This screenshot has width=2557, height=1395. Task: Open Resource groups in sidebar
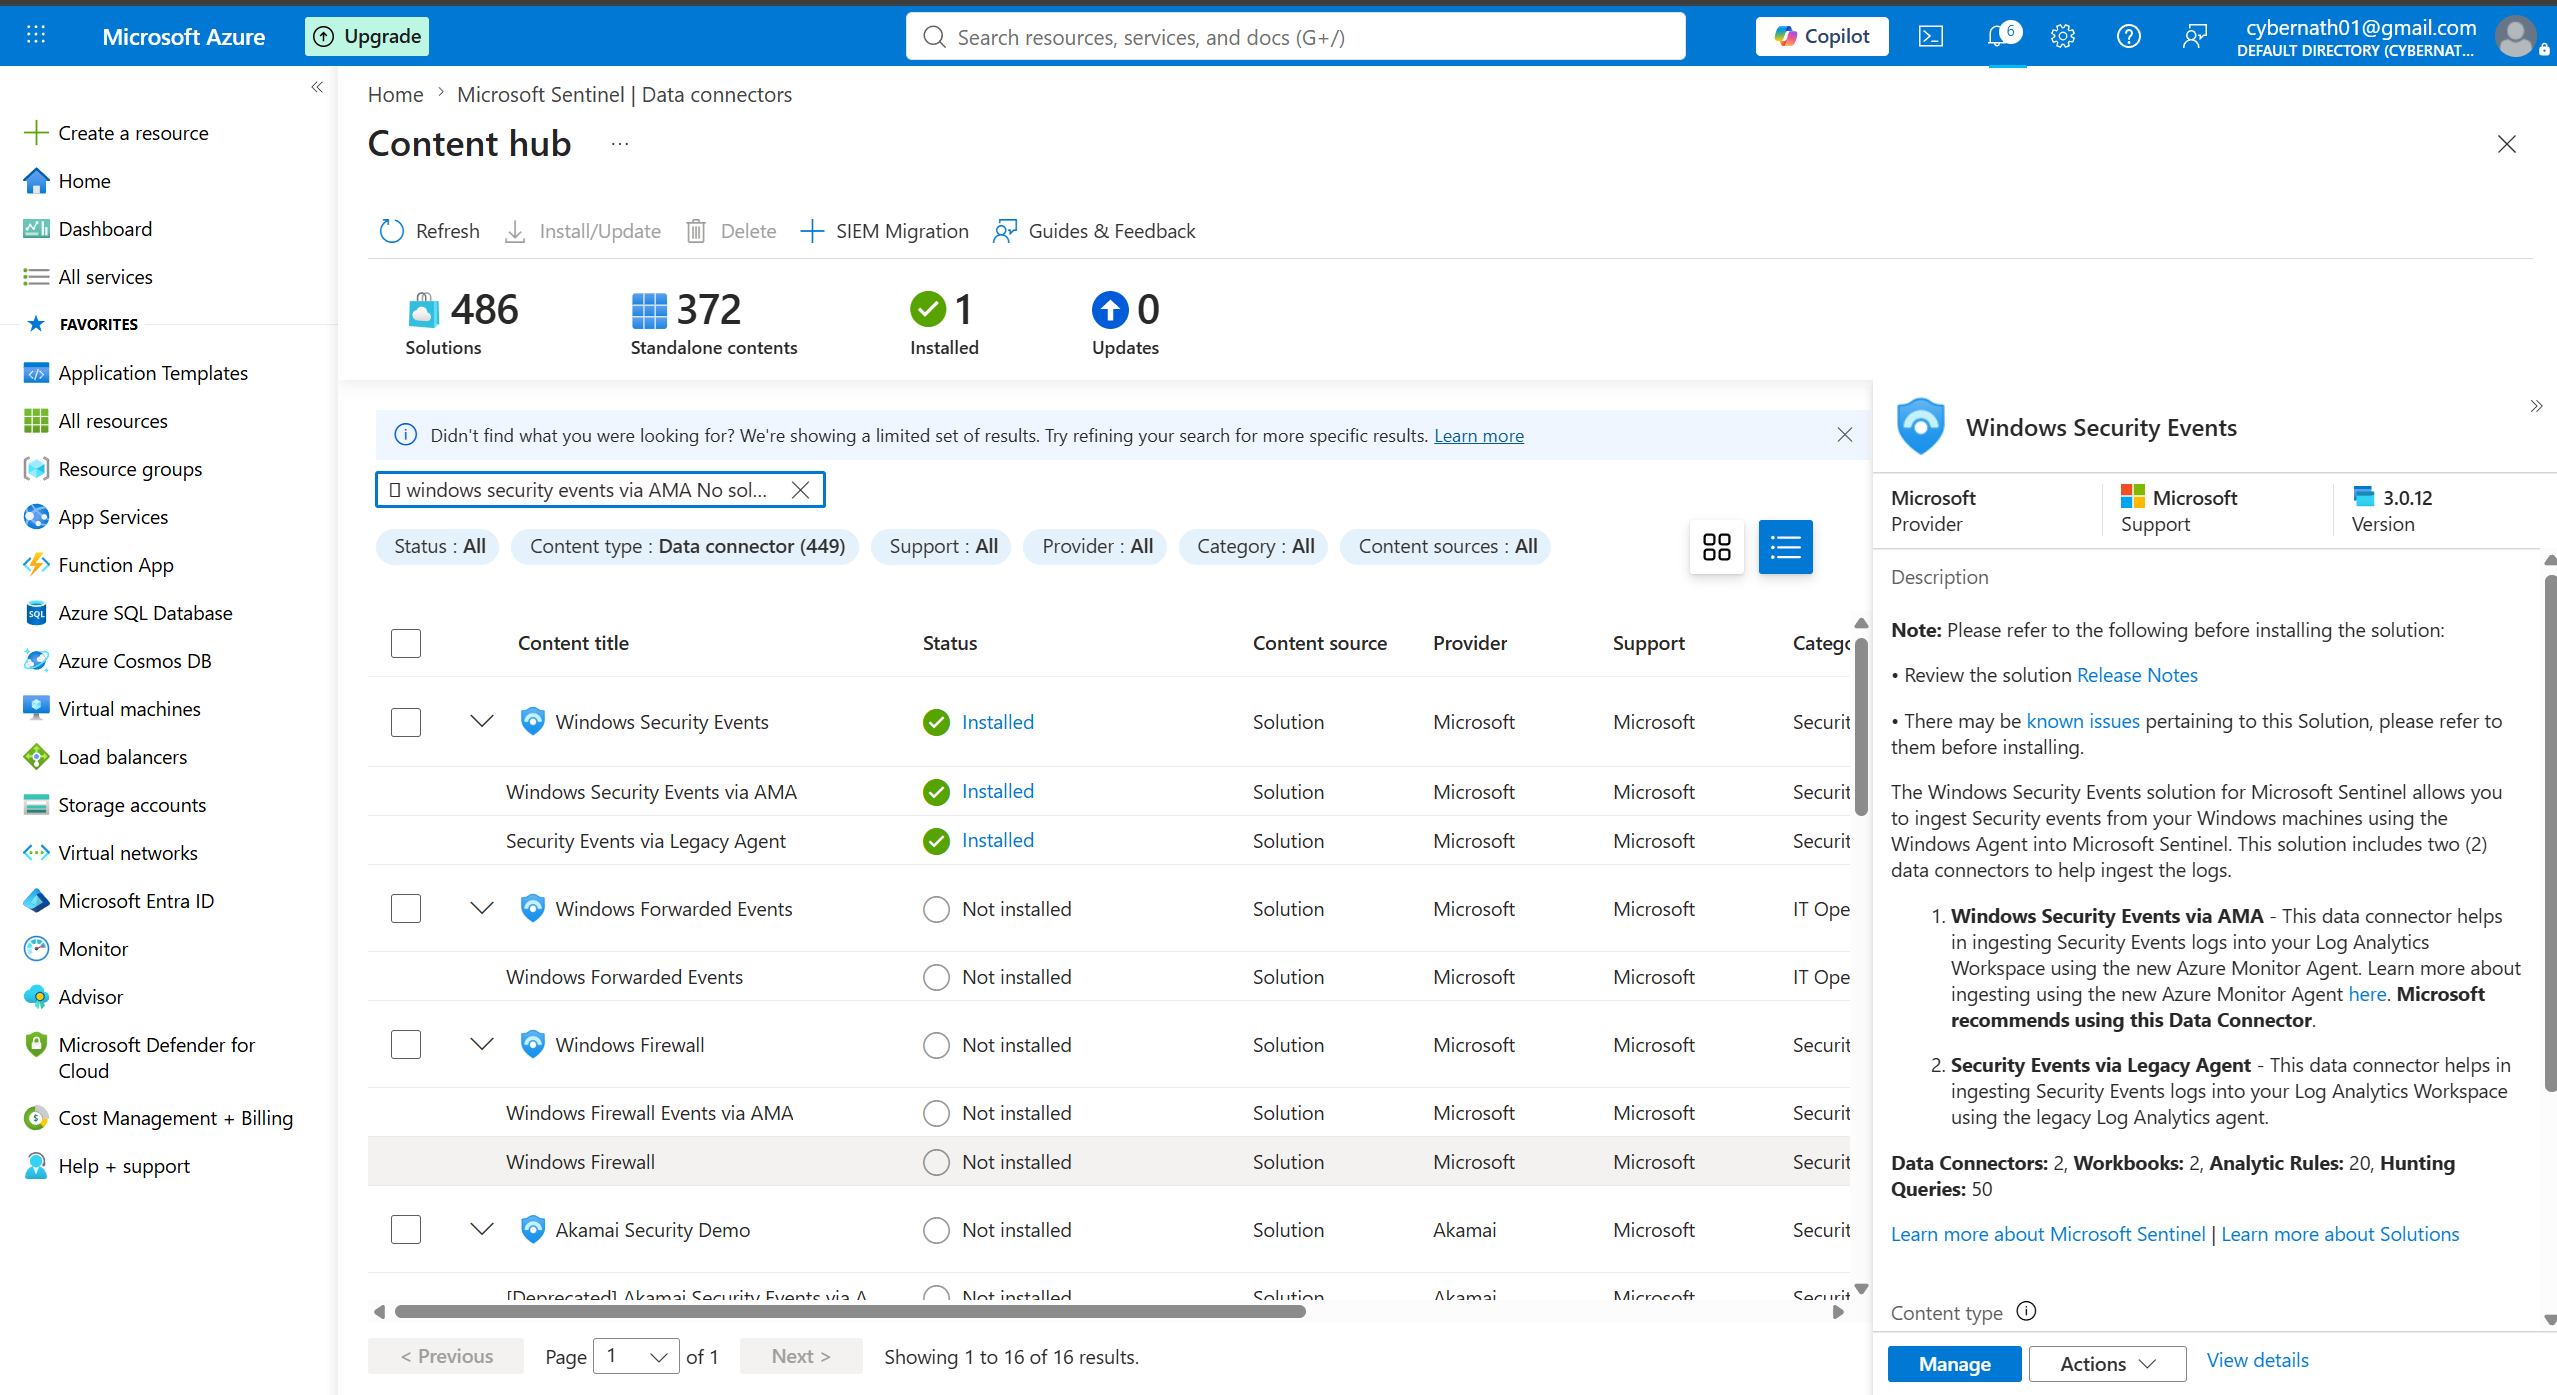(130, 469)
